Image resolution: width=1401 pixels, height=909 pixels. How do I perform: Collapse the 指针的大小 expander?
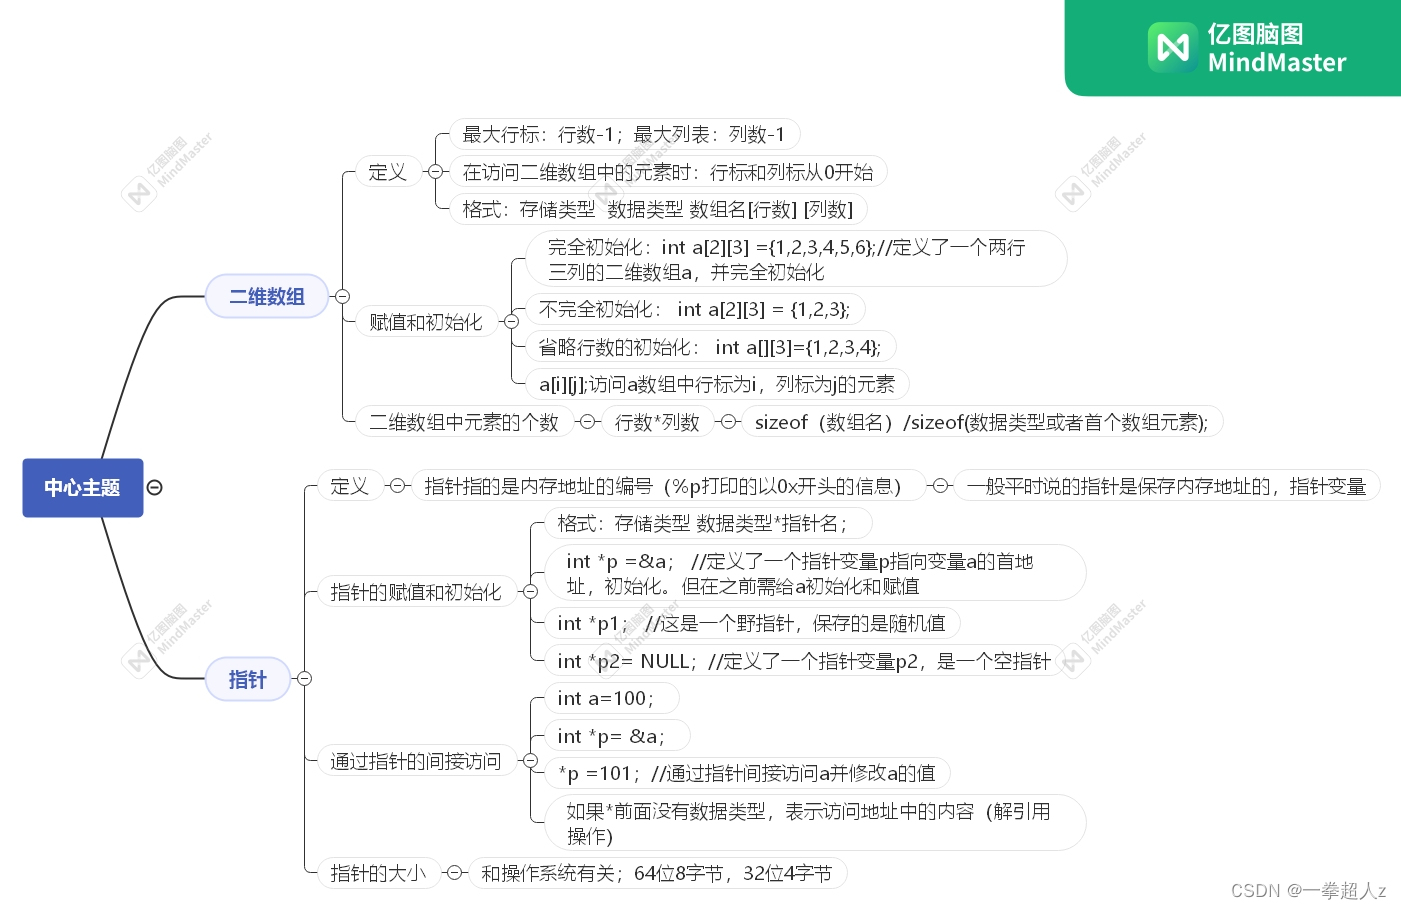pos(455,873)
